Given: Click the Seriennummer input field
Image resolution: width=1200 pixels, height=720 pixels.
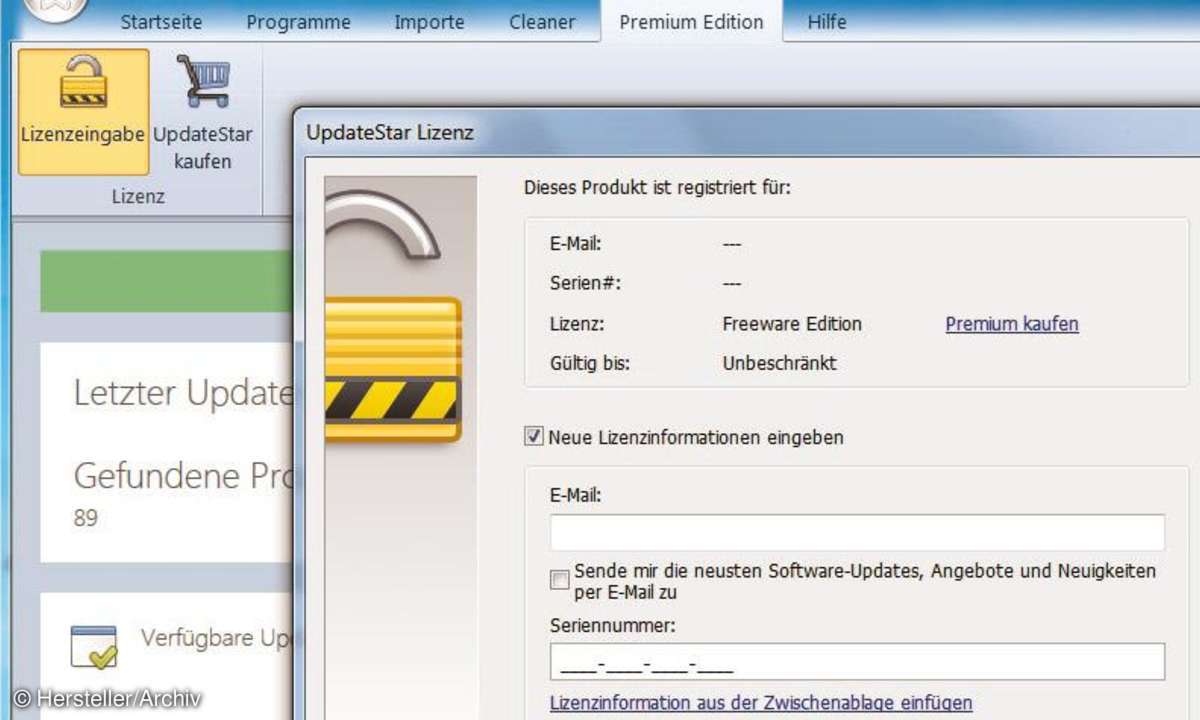Looking at the screenshot, I should [x=857, y=662].
